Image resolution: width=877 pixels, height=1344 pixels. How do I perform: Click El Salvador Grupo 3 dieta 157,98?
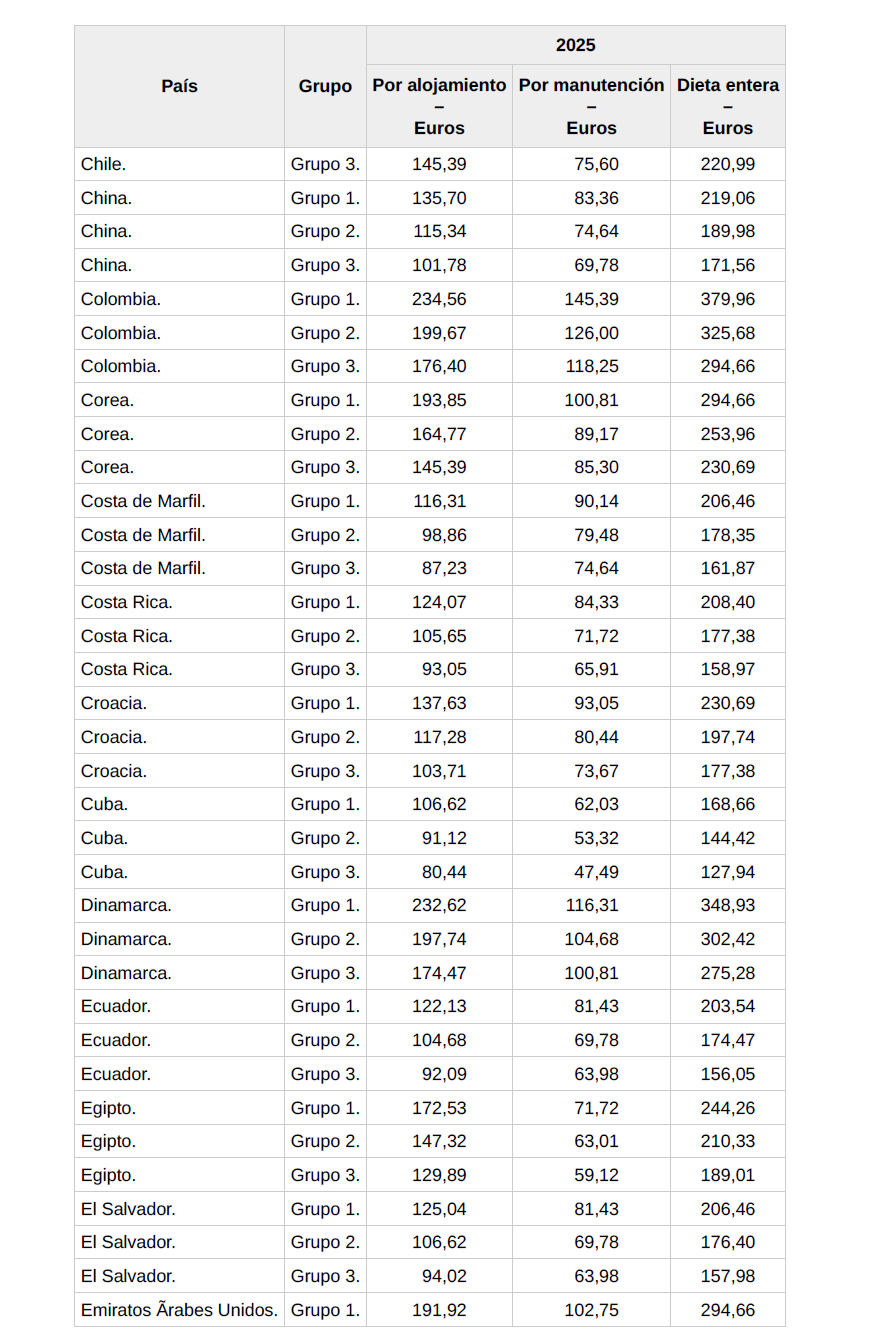(x=728, y=1276)
